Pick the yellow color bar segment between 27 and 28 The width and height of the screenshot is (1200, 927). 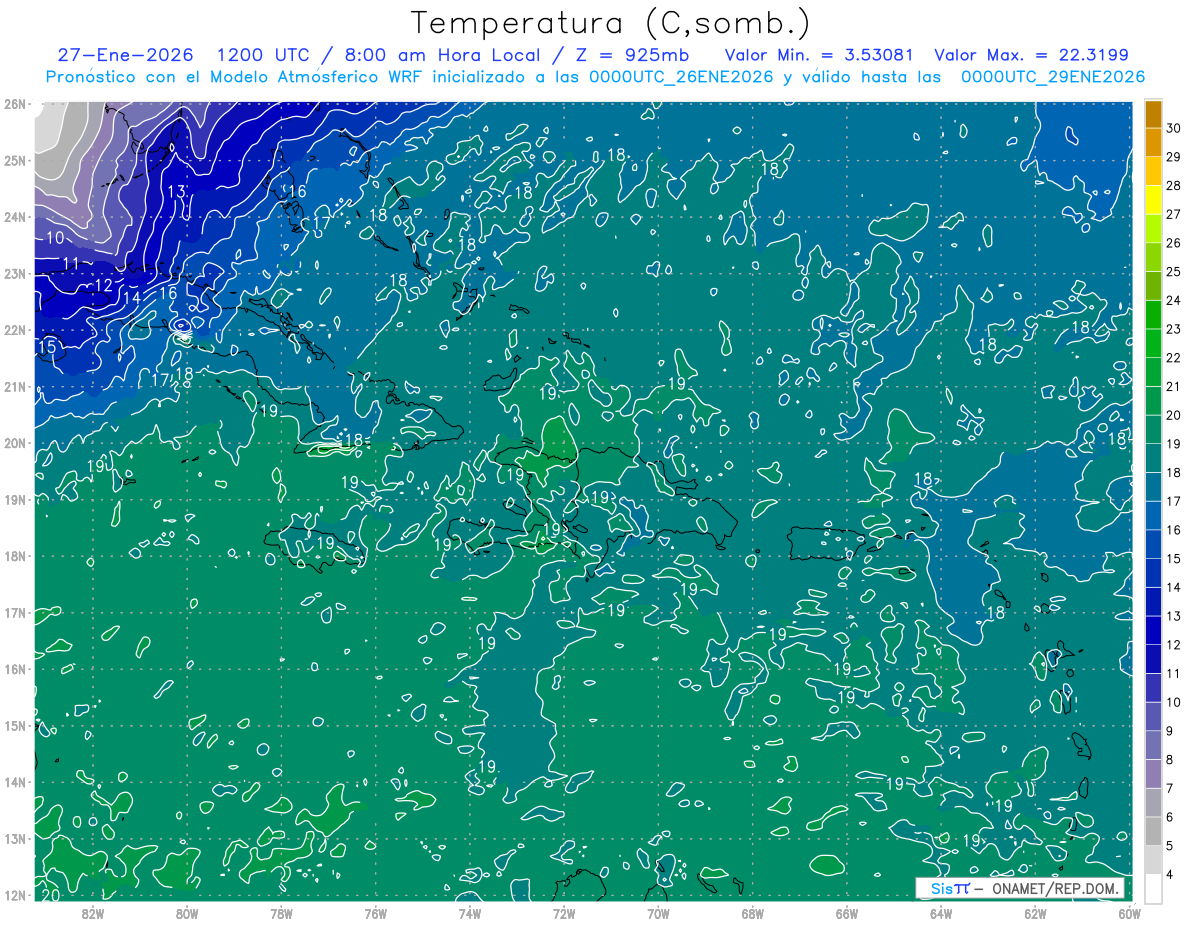(1153, 200)
